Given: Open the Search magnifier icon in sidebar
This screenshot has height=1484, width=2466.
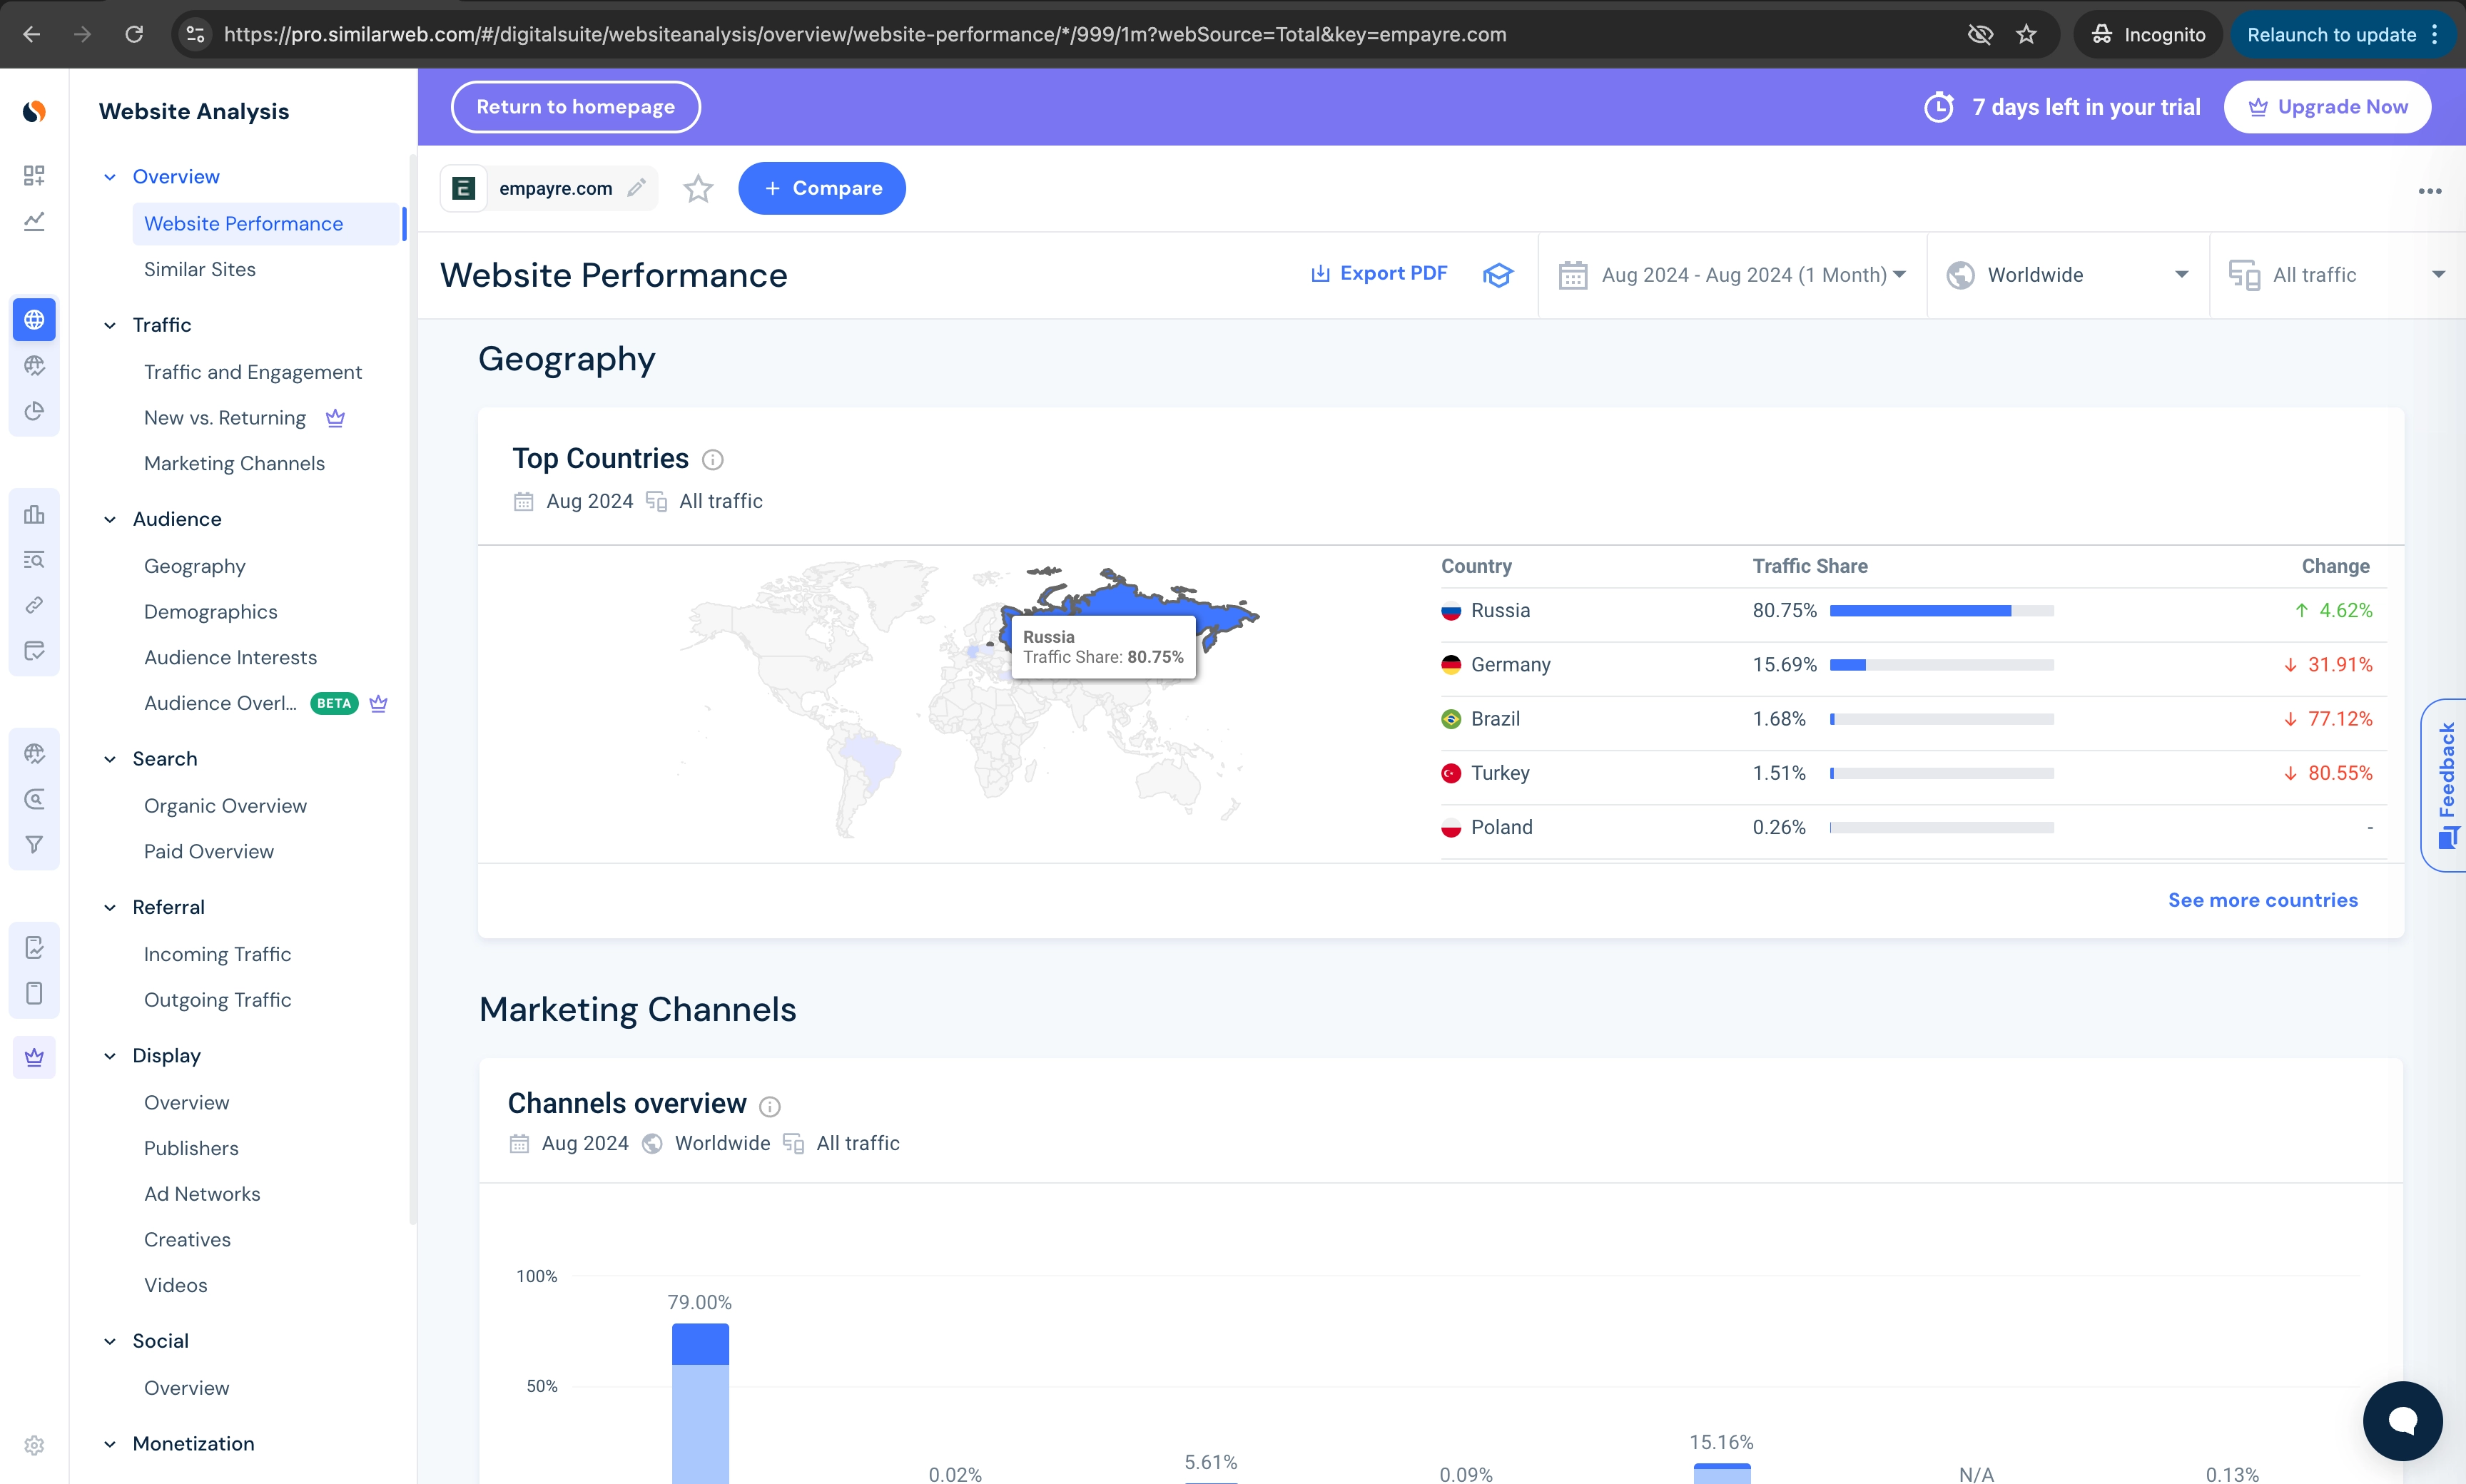Looking at the screenshot, I should pos(33,800).
